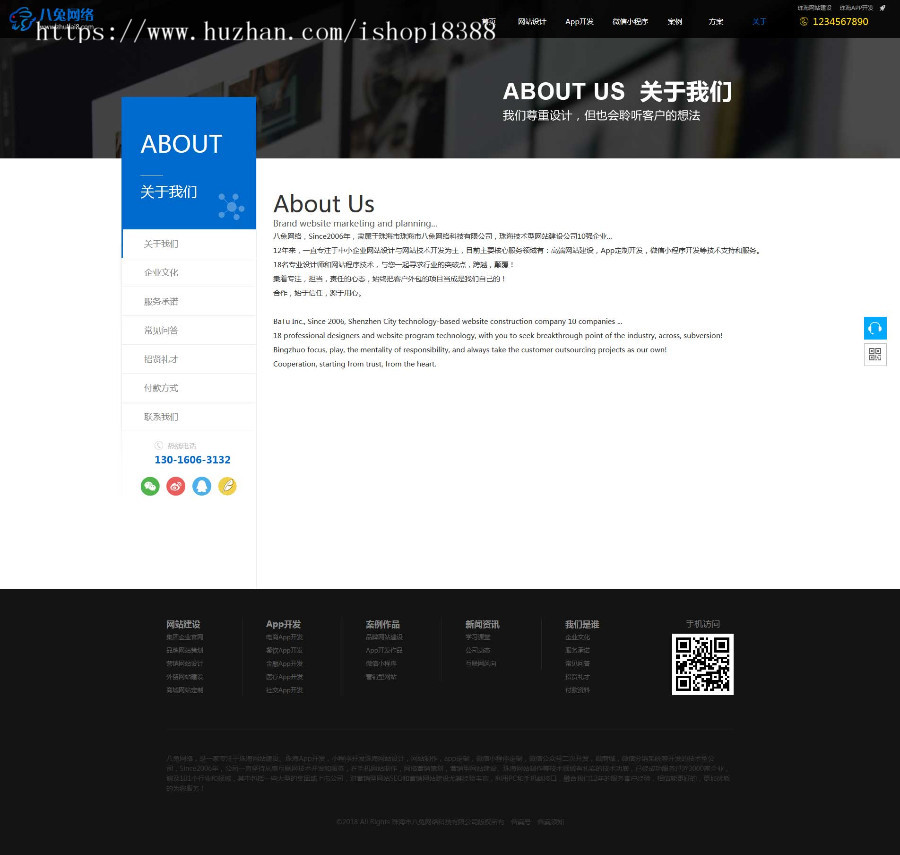Screen dimensions: 900x855
Task: Select 付款方式 in the sidebar menu
Action: click(x=189, y=388)
